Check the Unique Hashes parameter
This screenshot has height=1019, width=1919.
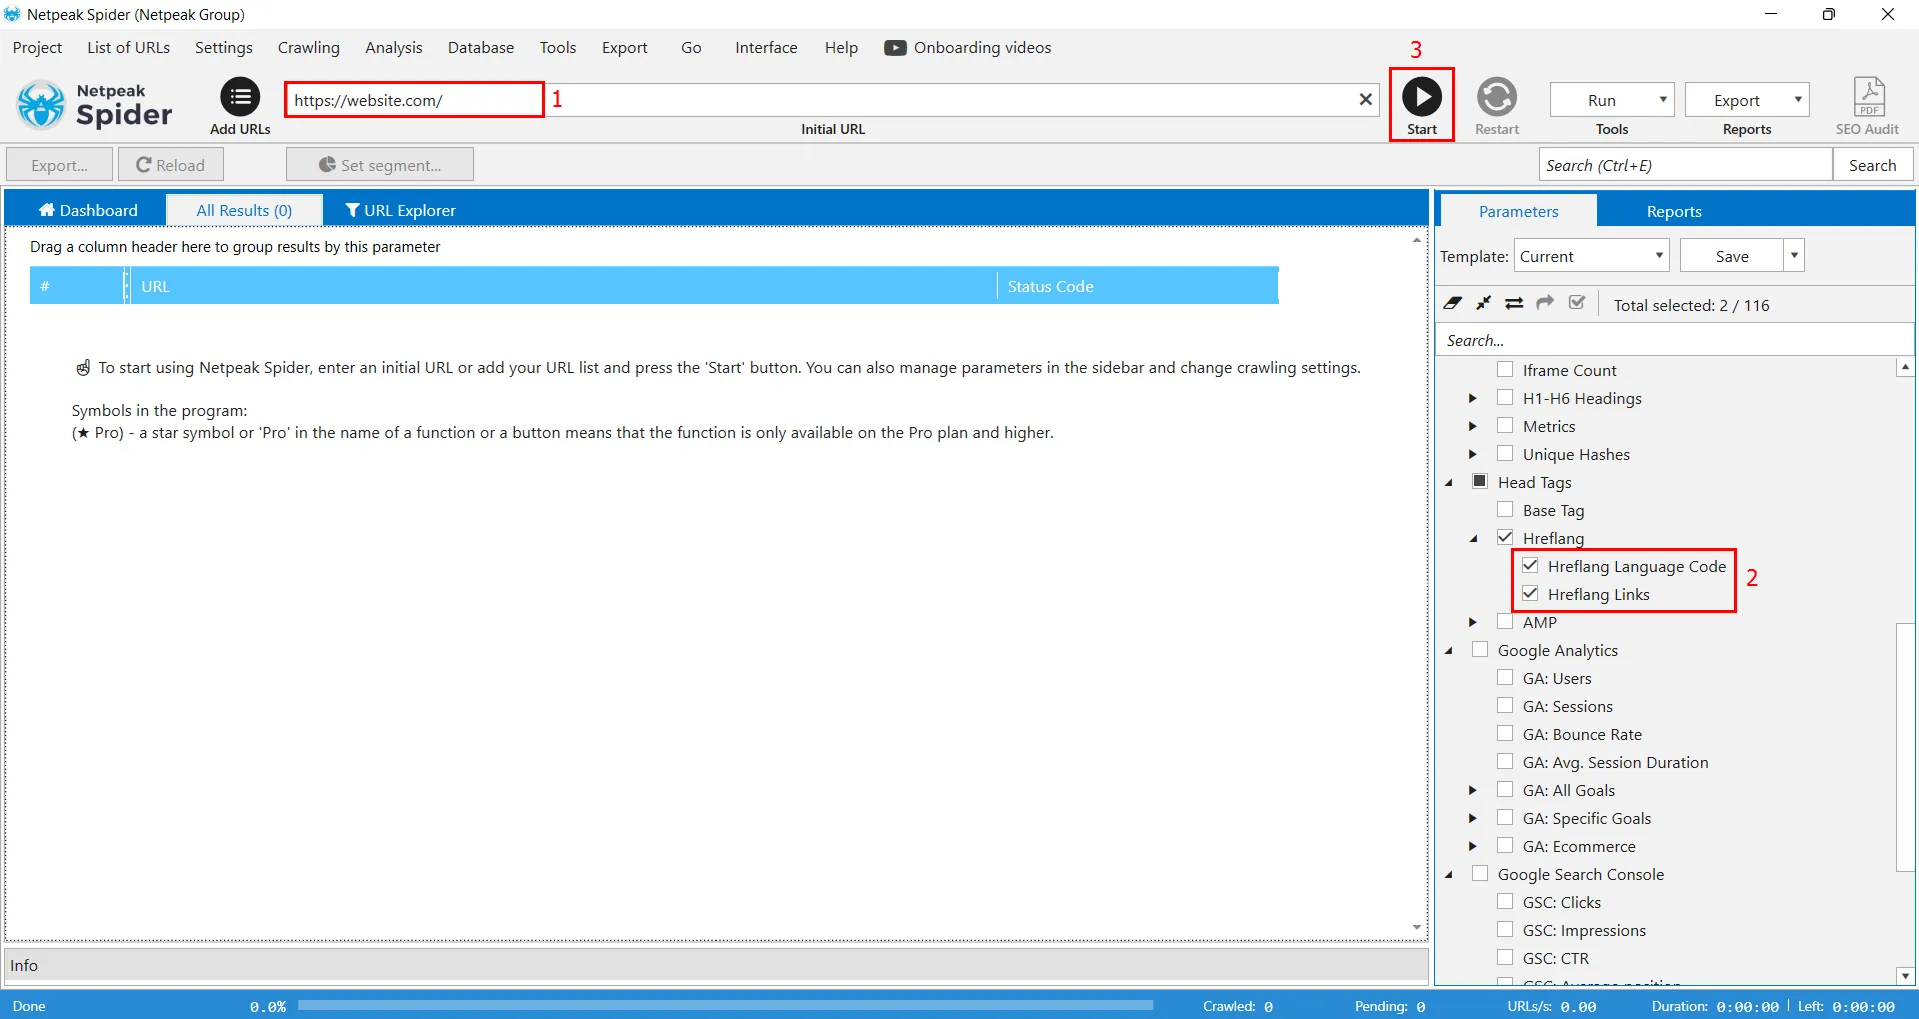[x=1504, y=453]
